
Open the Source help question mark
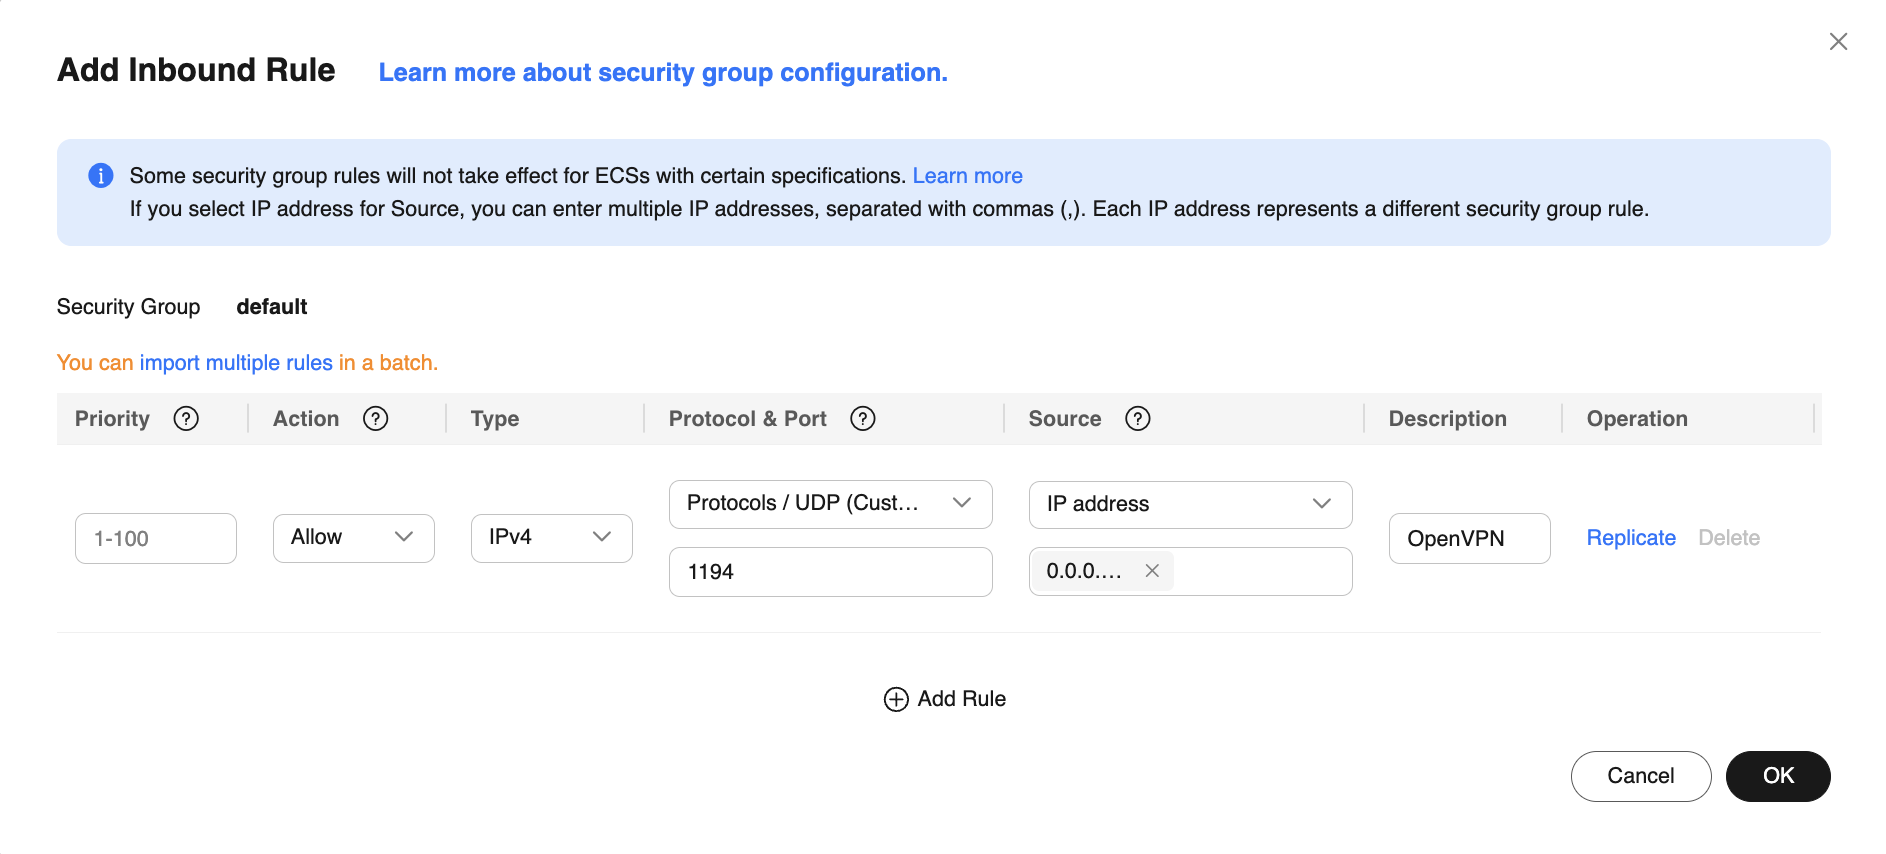1138,419
